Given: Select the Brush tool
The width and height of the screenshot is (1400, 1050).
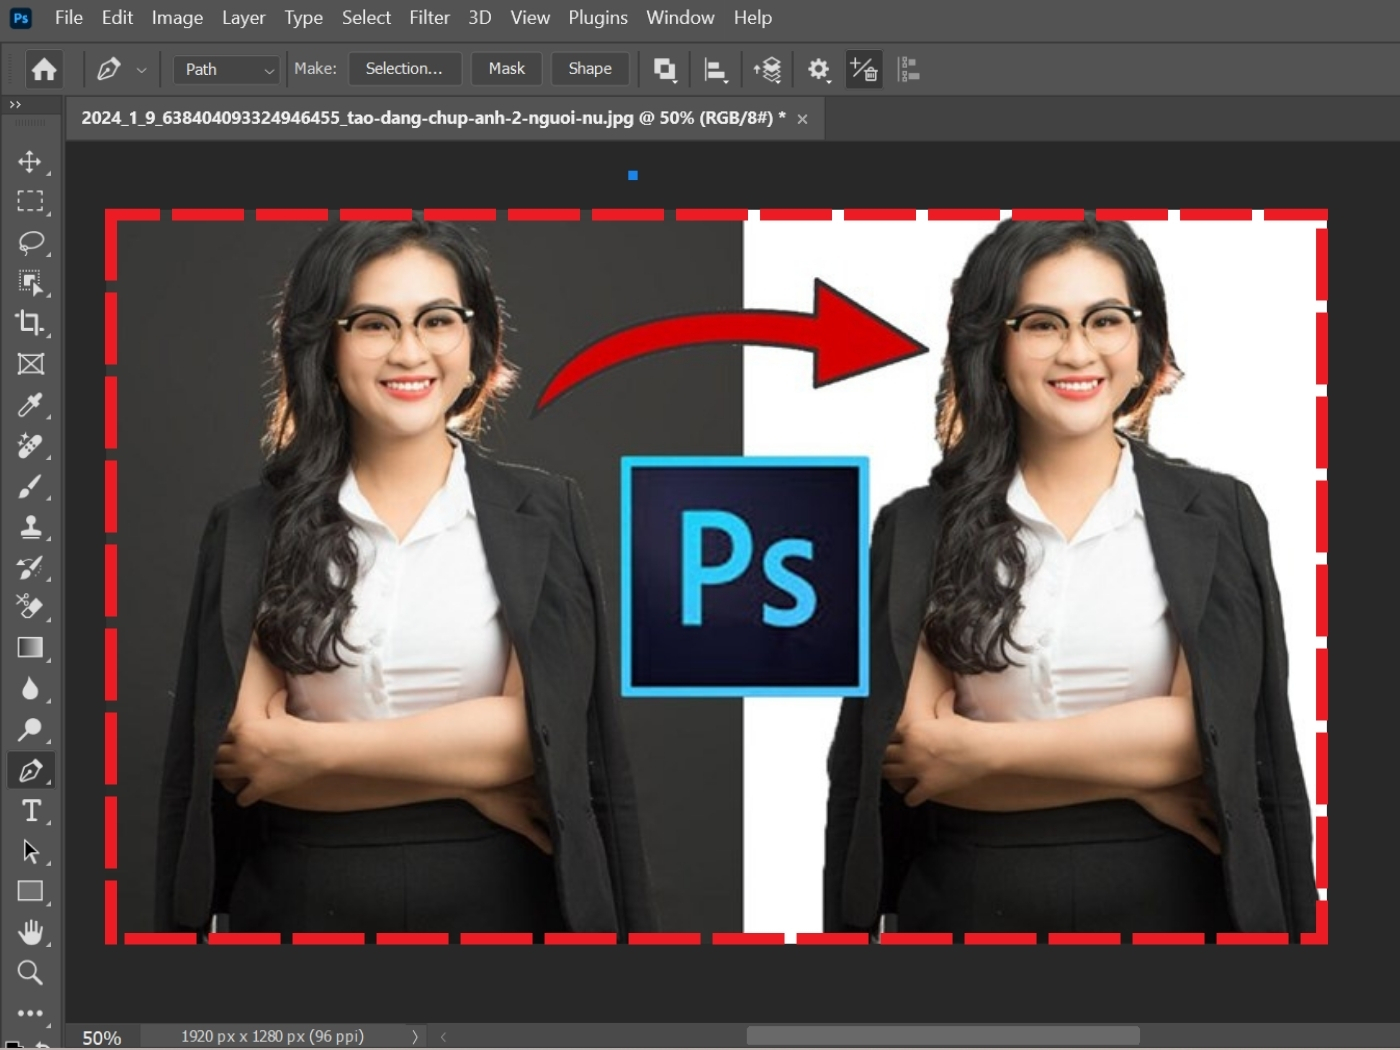Looking at the screenshot, I should [30, 487].
